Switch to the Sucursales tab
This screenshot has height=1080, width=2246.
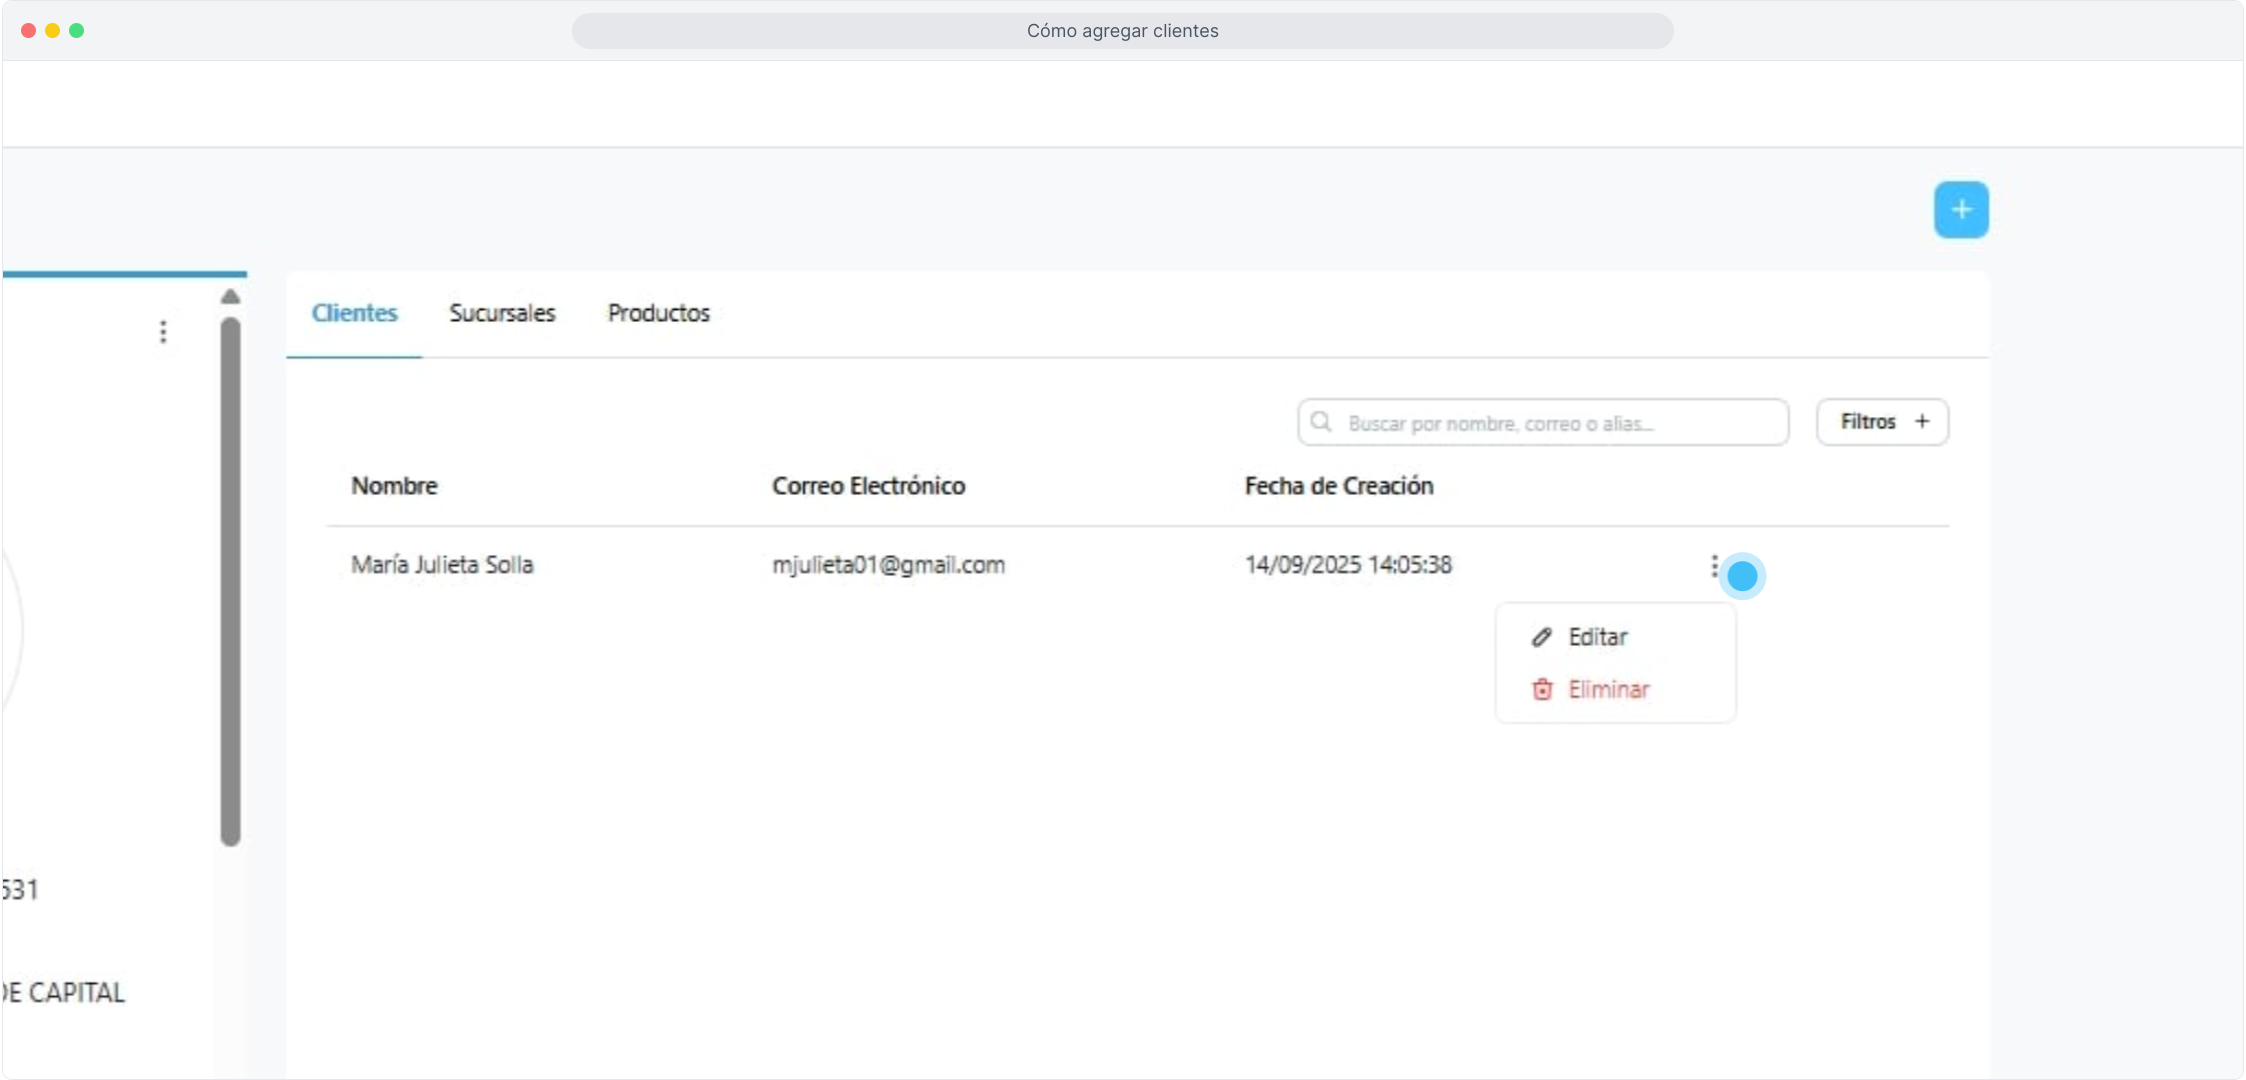(x=502, y=313)
